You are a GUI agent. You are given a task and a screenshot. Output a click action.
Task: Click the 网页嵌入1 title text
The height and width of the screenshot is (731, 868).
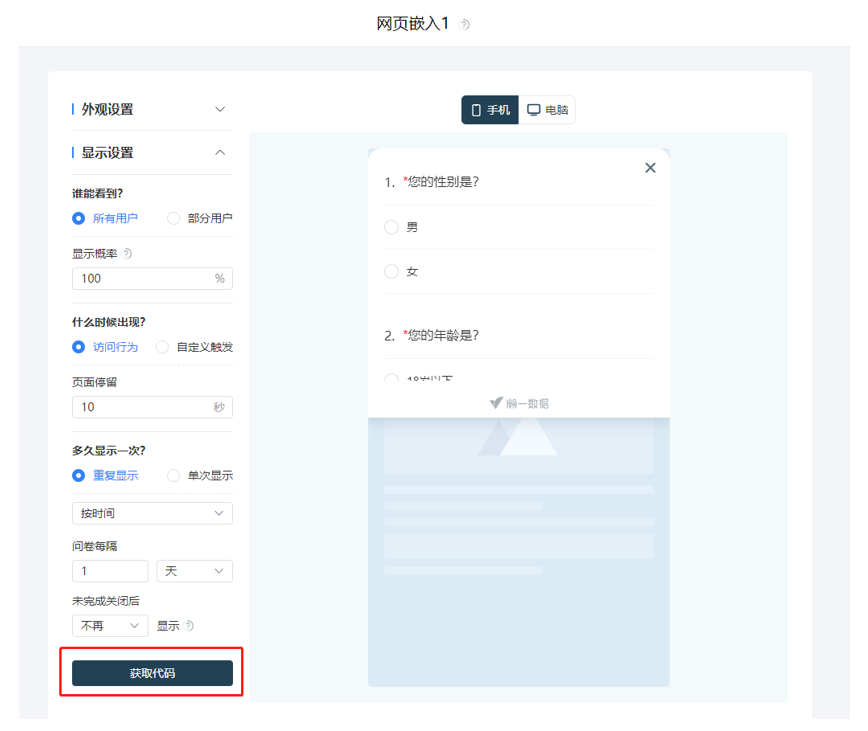pyautogui.click(x=412, y=24)
